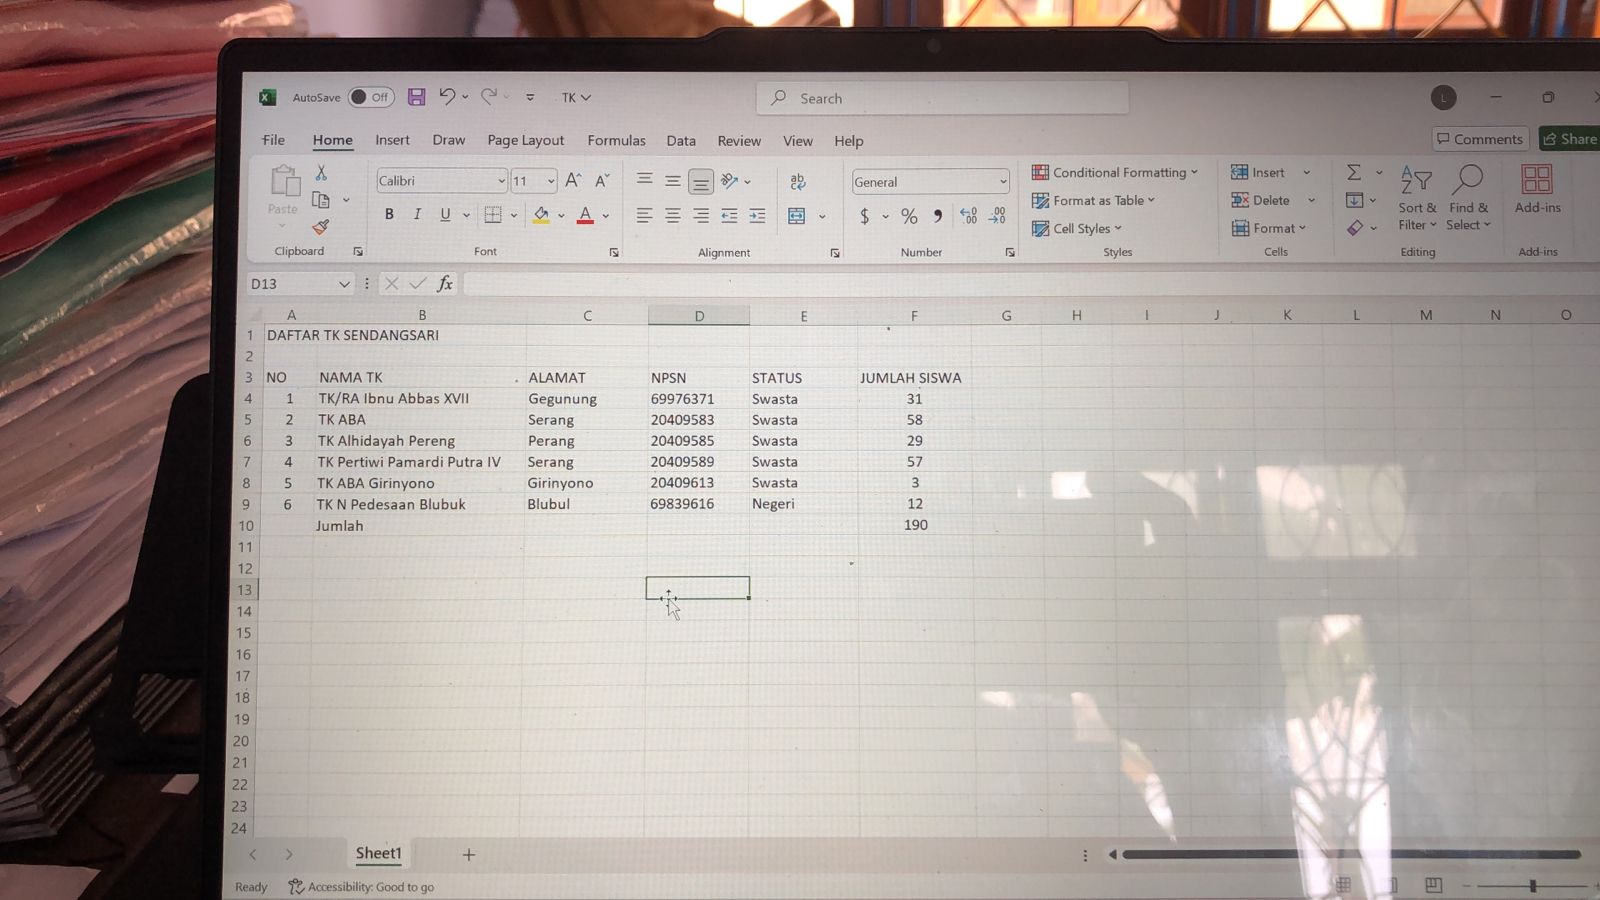This screenshot has width=1600, height=900.
Task: Click the Save icon in title bar
Action: (x=416, y=97)
